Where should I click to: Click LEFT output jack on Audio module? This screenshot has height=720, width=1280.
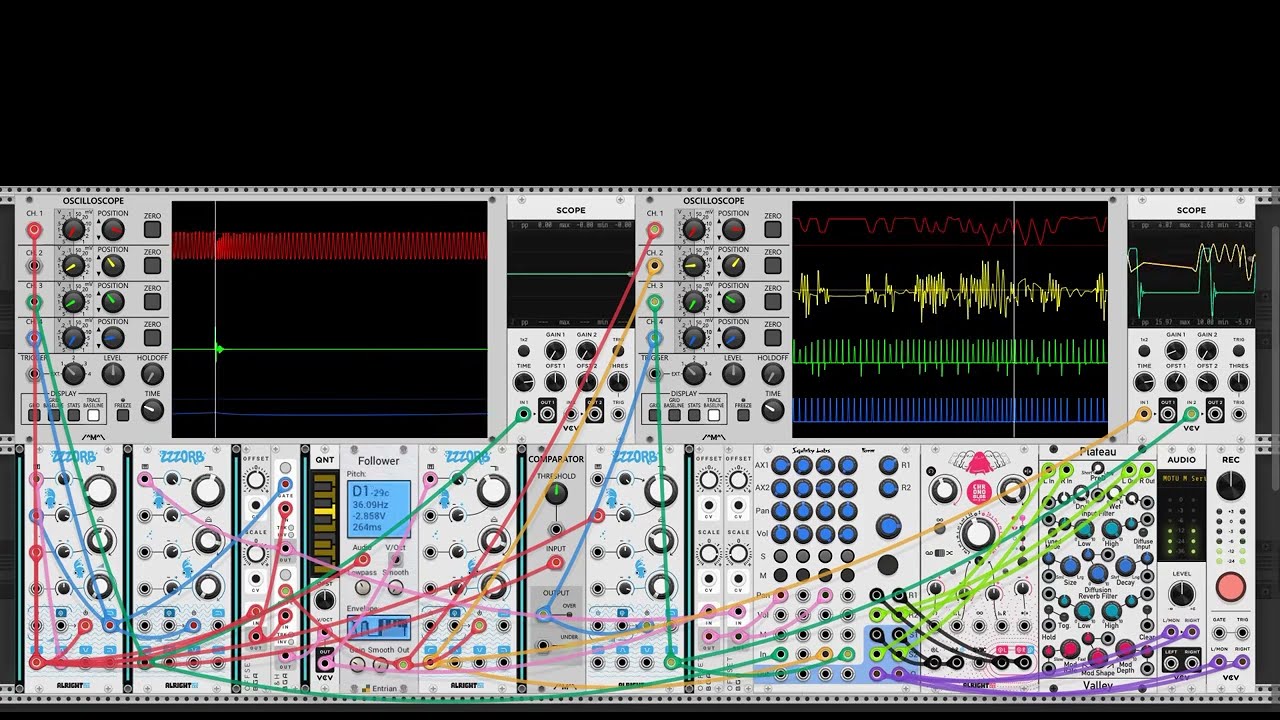click(x=1169, y=662)
